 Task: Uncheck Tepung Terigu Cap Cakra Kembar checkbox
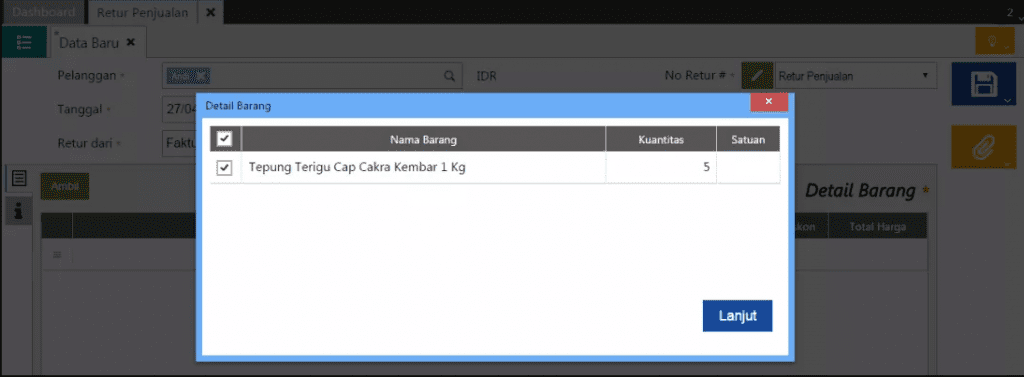224,168
